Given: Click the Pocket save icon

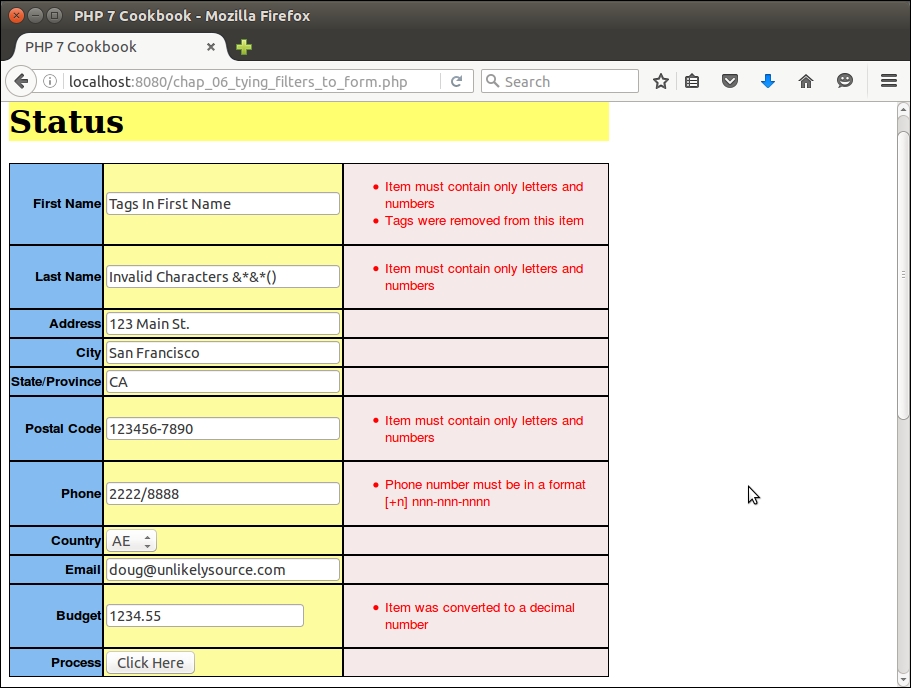Looking at the screenshot, I should point(730,82).
